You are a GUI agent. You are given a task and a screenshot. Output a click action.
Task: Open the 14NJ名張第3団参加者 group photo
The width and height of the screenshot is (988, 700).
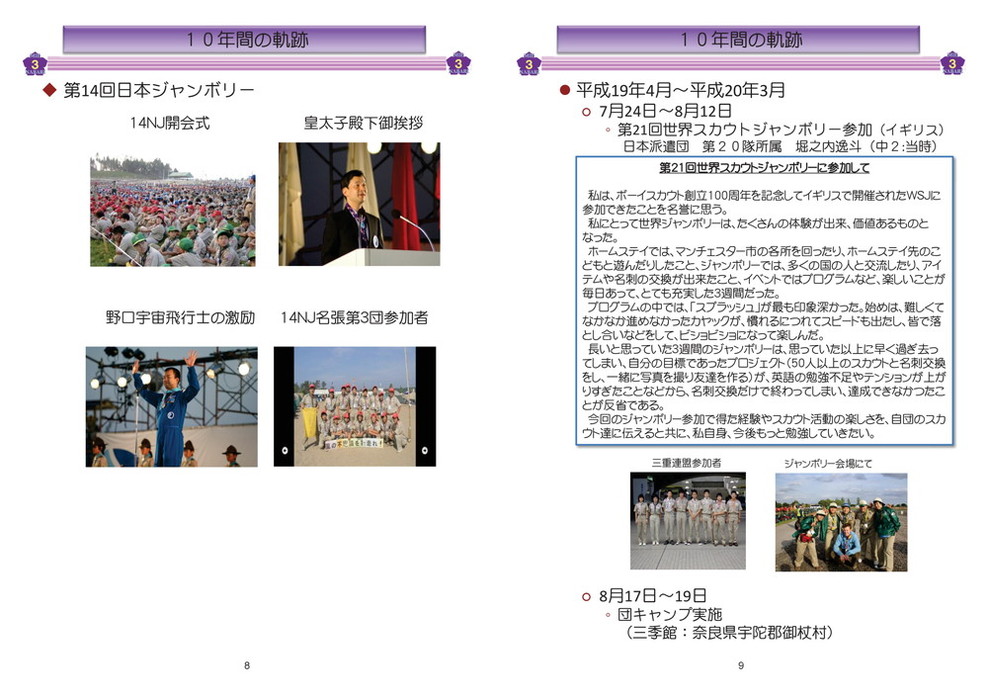(354, 407)
